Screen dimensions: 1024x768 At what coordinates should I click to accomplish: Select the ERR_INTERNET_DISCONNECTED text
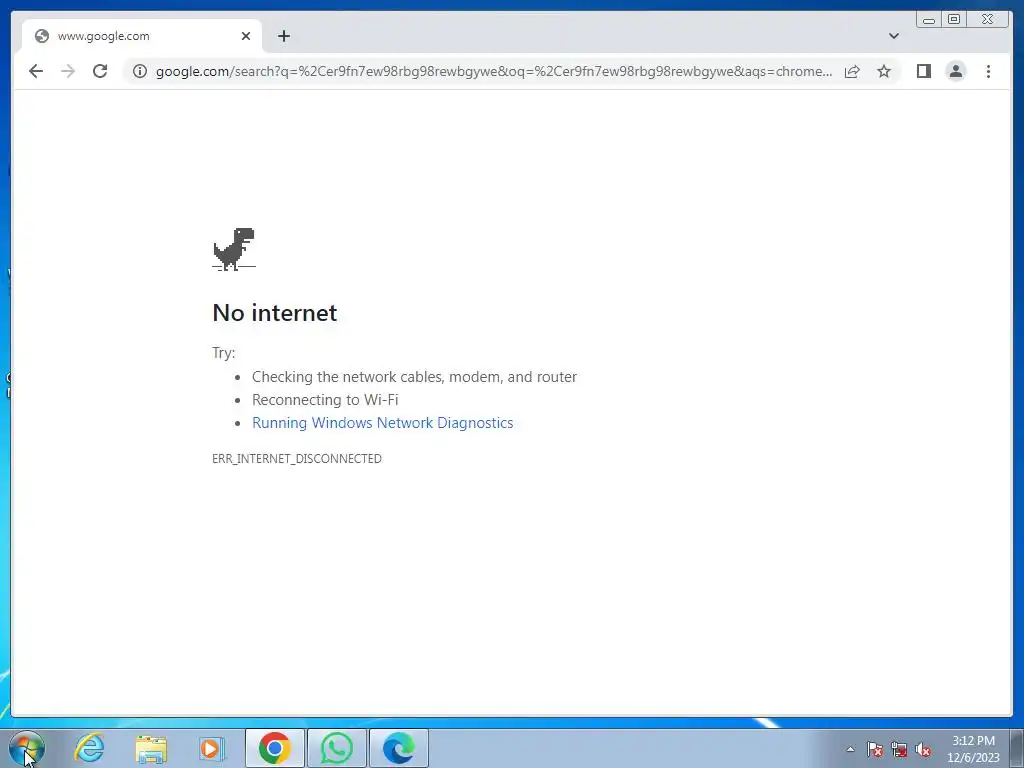pos(296,458)
